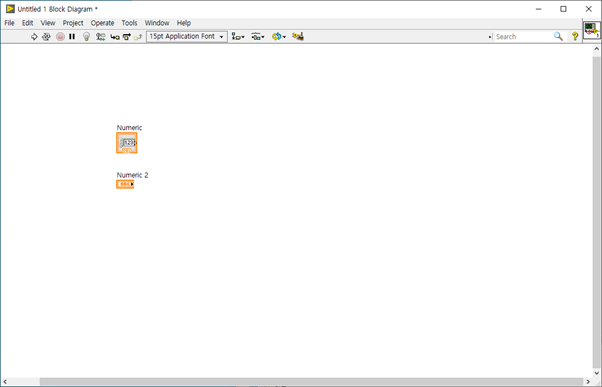Minimize the Block Diagram window
Viewport: 602px width, 387px height.
click(x=539, y=9)
